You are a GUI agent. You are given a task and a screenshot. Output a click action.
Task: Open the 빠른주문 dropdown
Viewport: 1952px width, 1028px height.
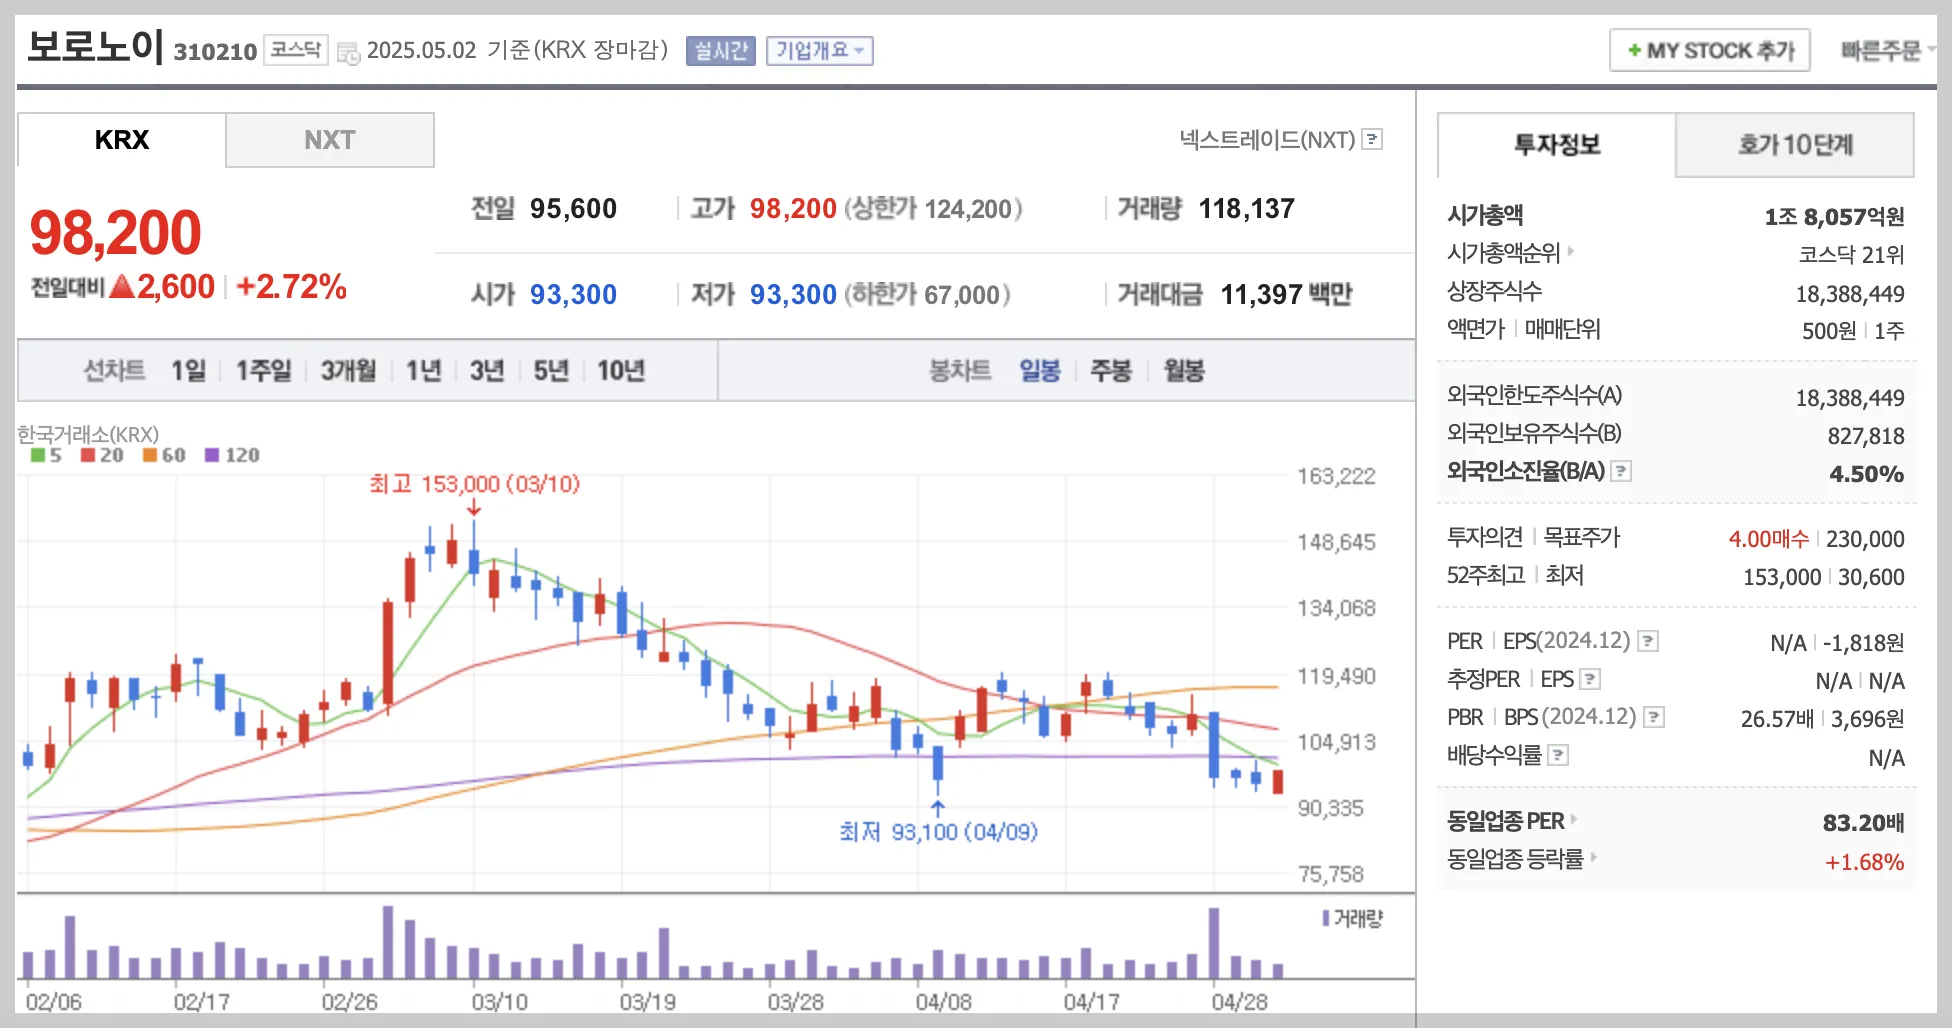pos(1887,50)
